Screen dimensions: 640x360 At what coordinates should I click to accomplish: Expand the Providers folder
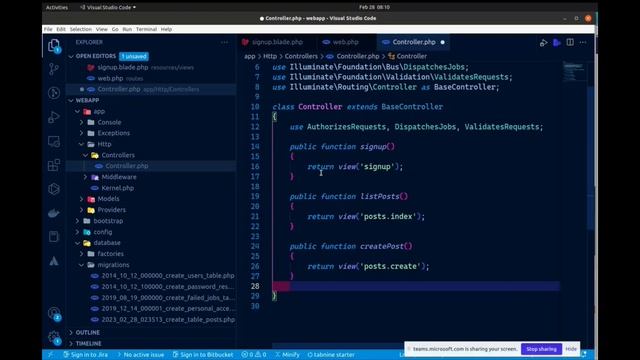[x=82, y=210]
